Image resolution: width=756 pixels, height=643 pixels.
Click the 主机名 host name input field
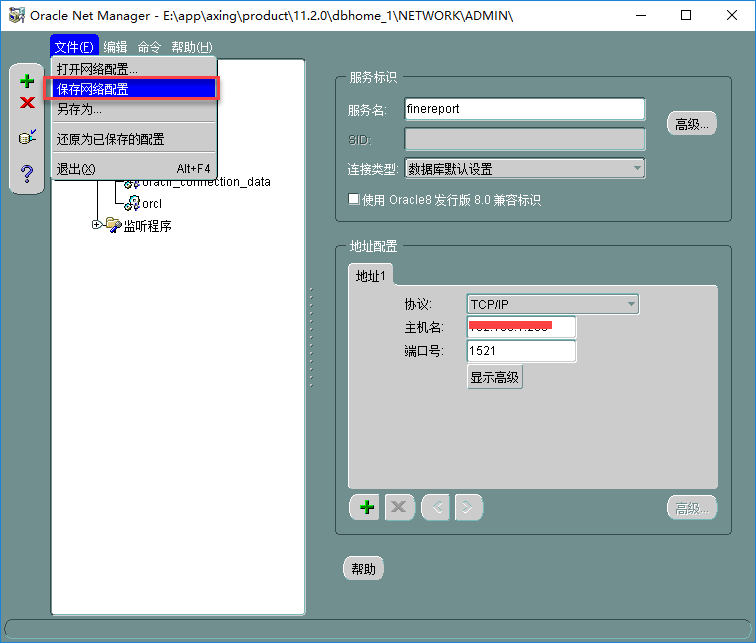tap(521, 327)
